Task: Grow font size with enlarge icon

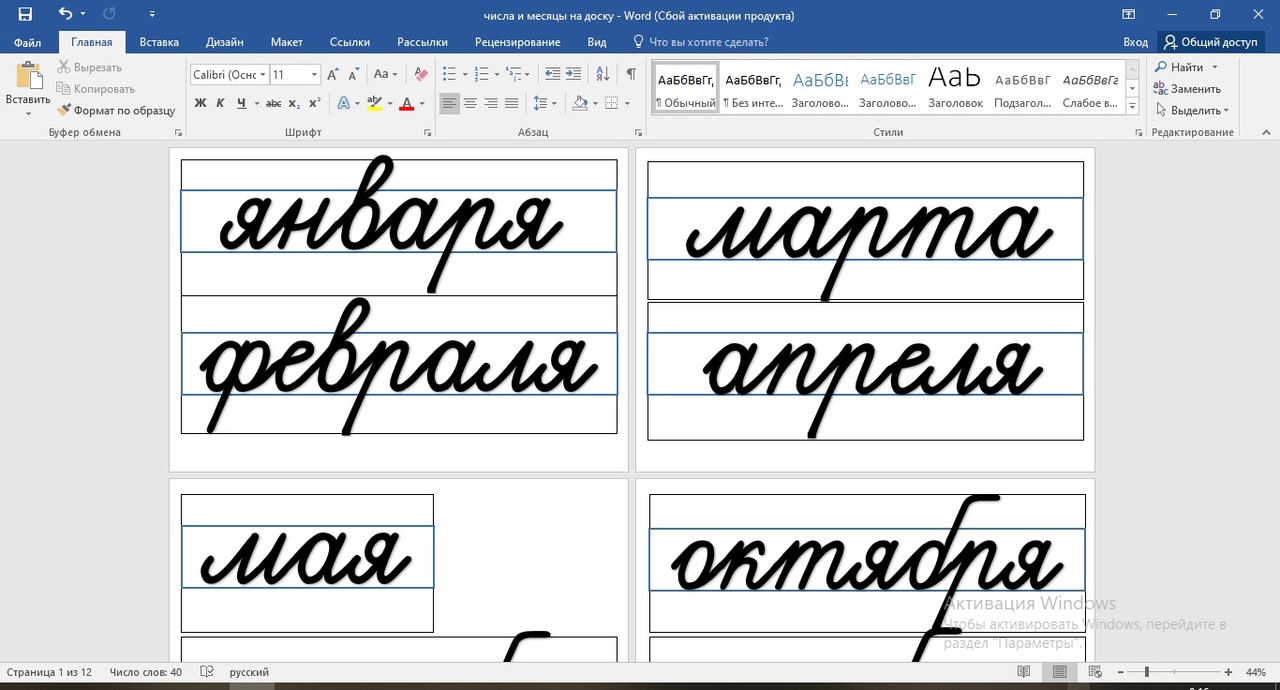Action: click(334, 74)
